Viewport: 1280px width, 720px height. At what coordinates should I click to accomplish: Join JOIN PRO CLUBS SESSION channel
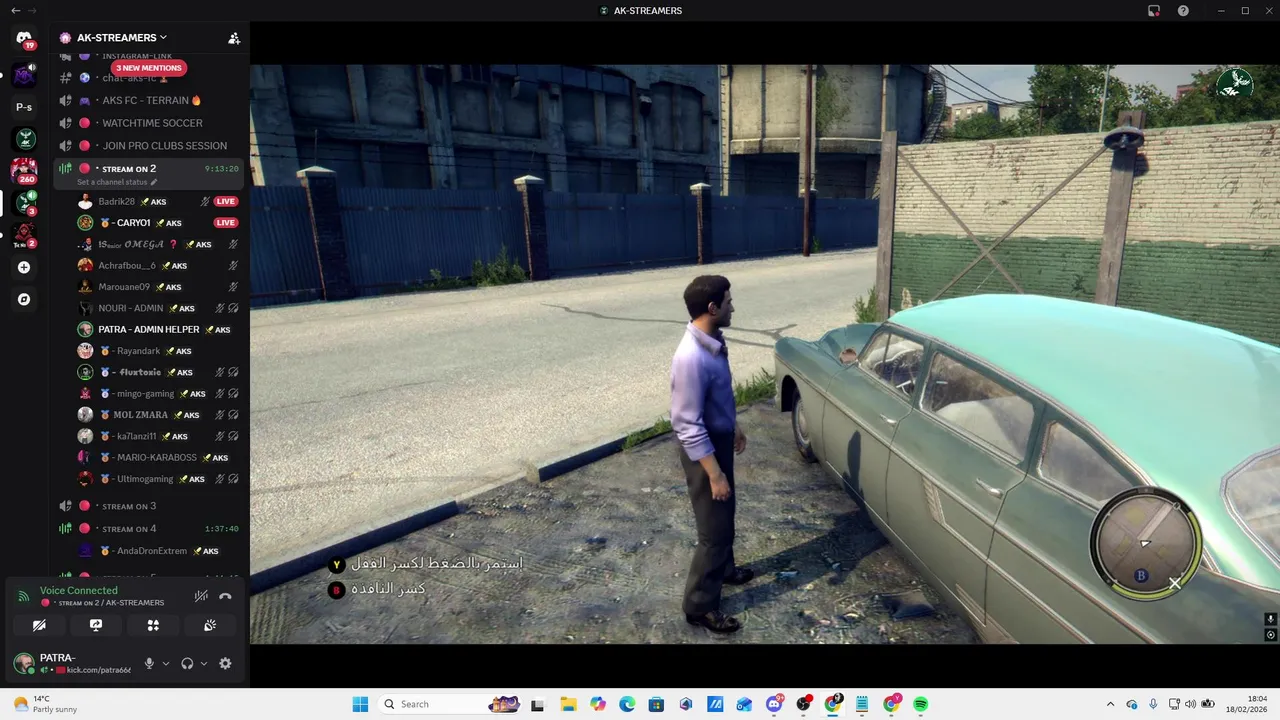(x=147, y=145)
